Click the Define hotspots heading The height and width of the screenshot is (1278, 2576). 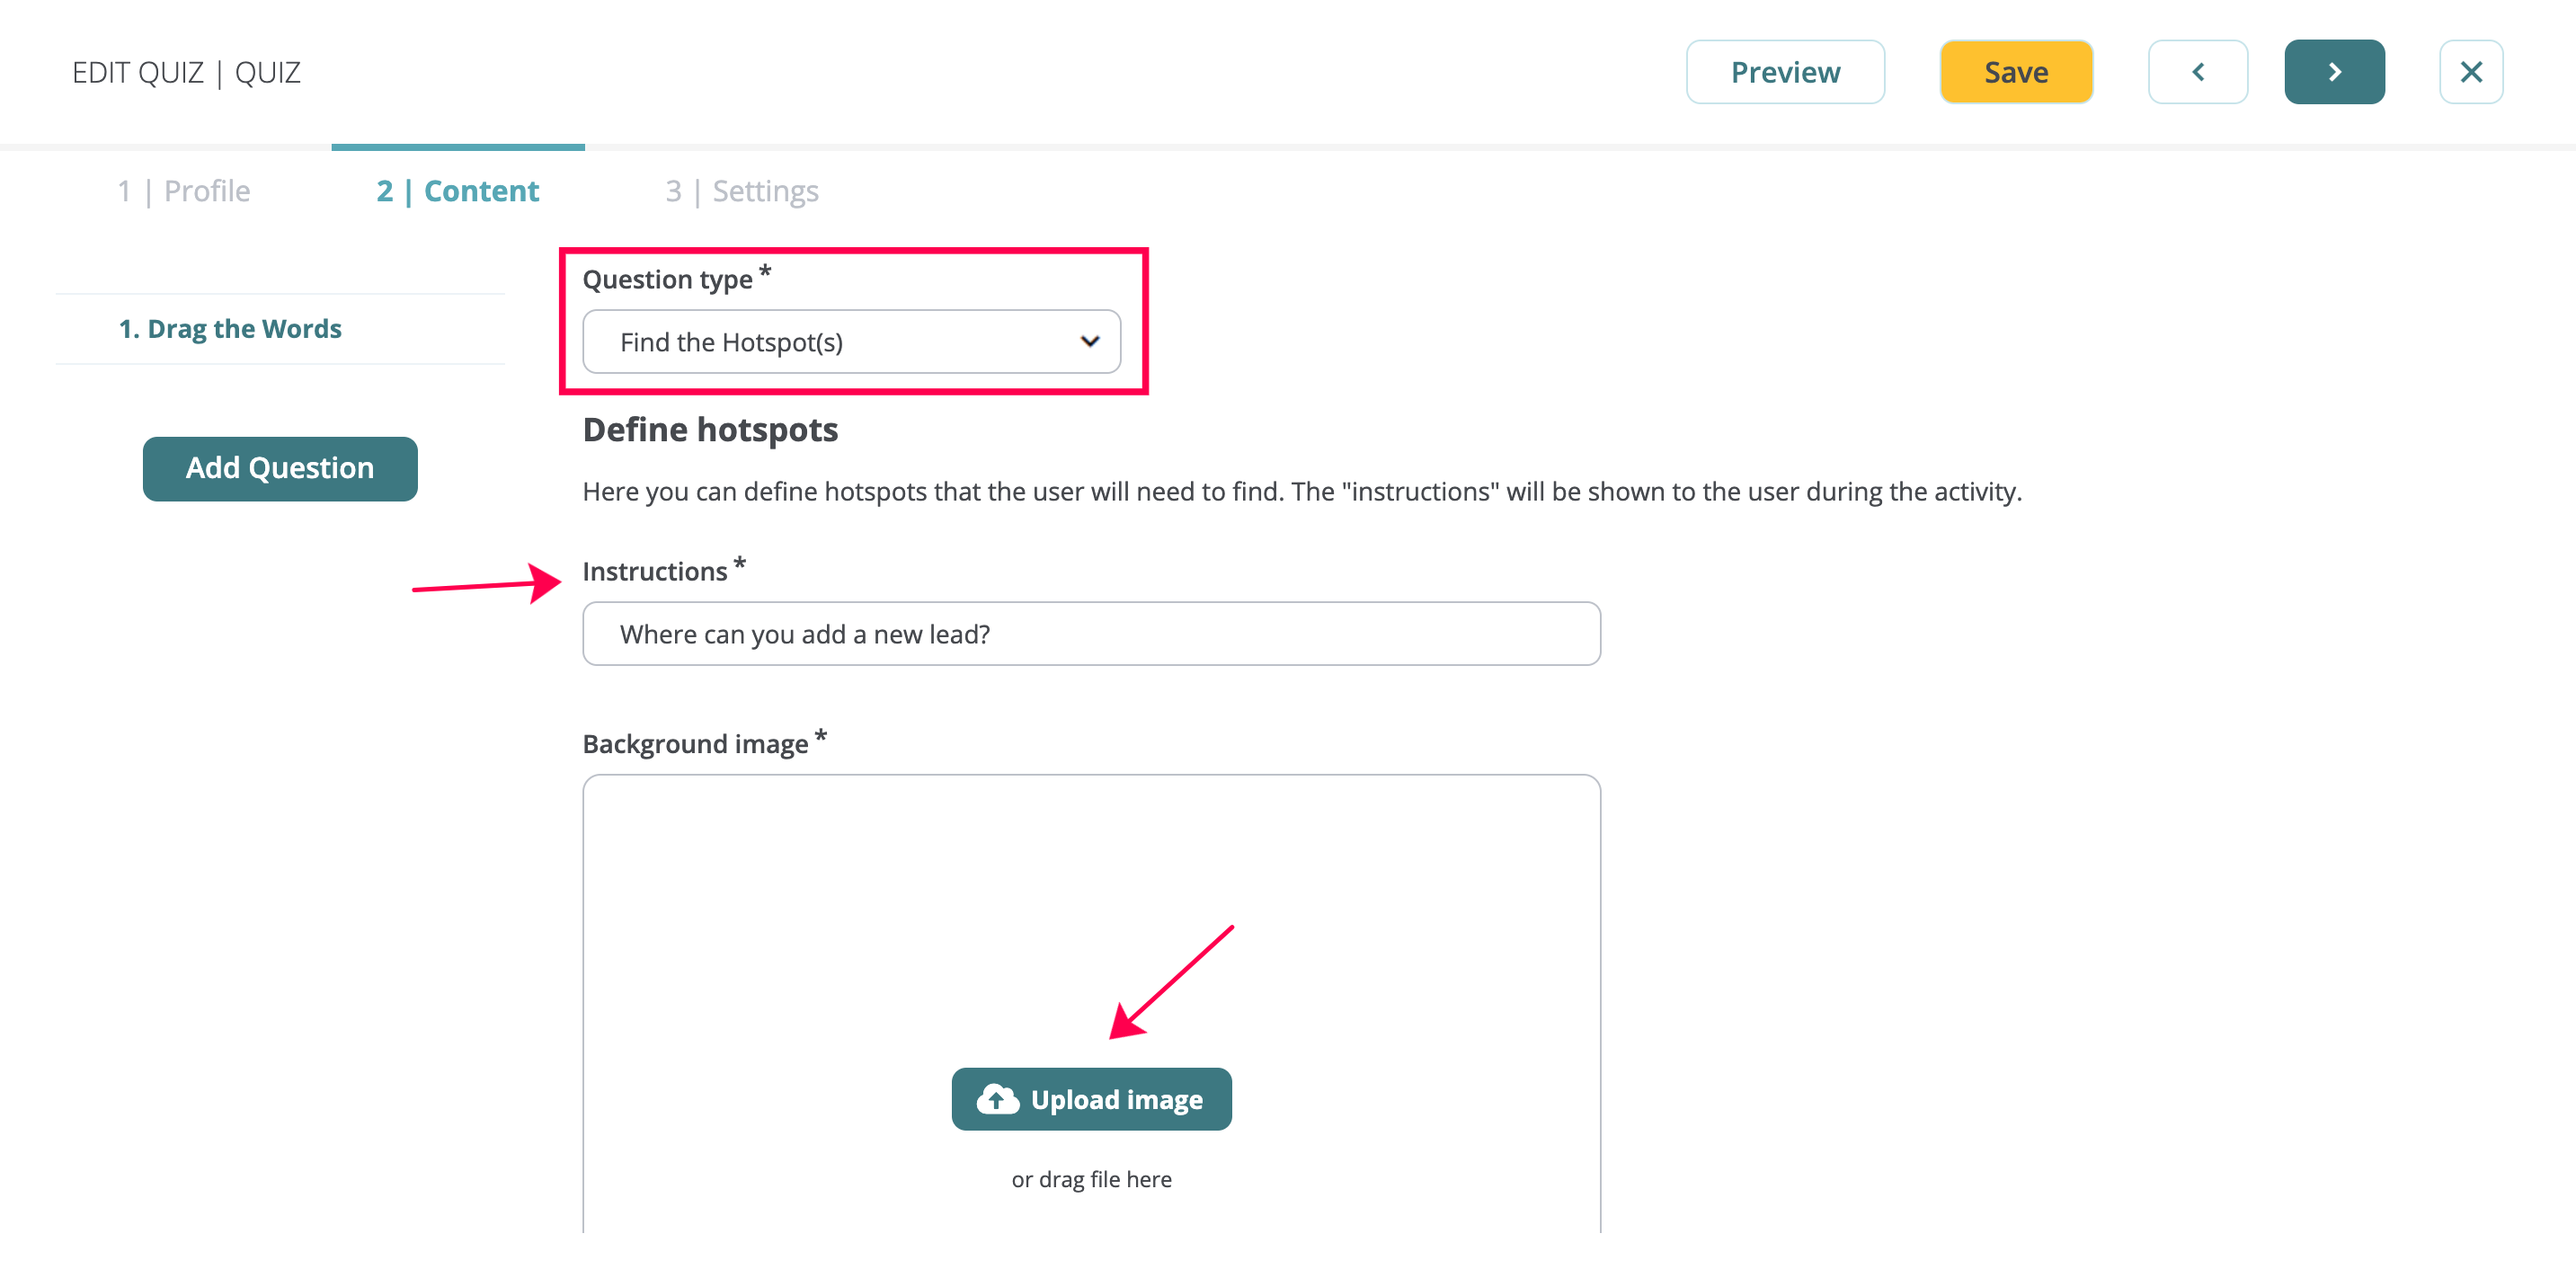click(x=710, y=429)
